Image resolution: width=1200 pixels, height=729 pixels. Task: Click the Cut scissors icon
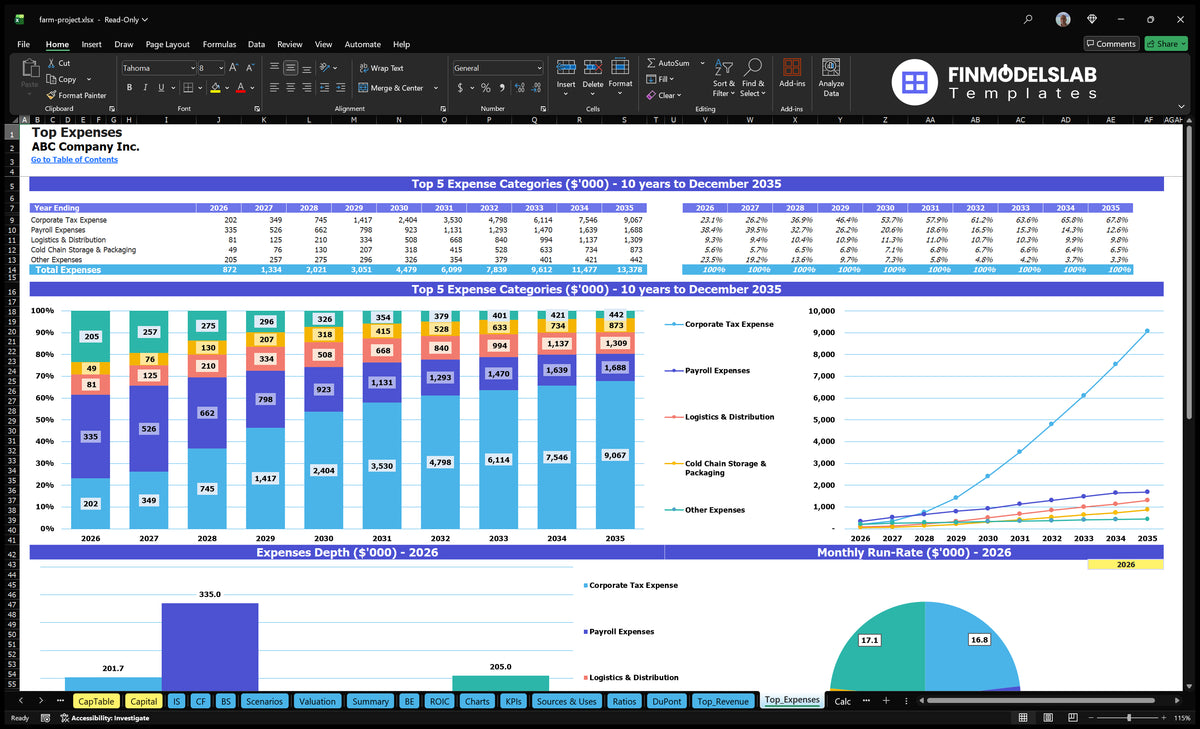pyautogui.click(x=51, y=63)
